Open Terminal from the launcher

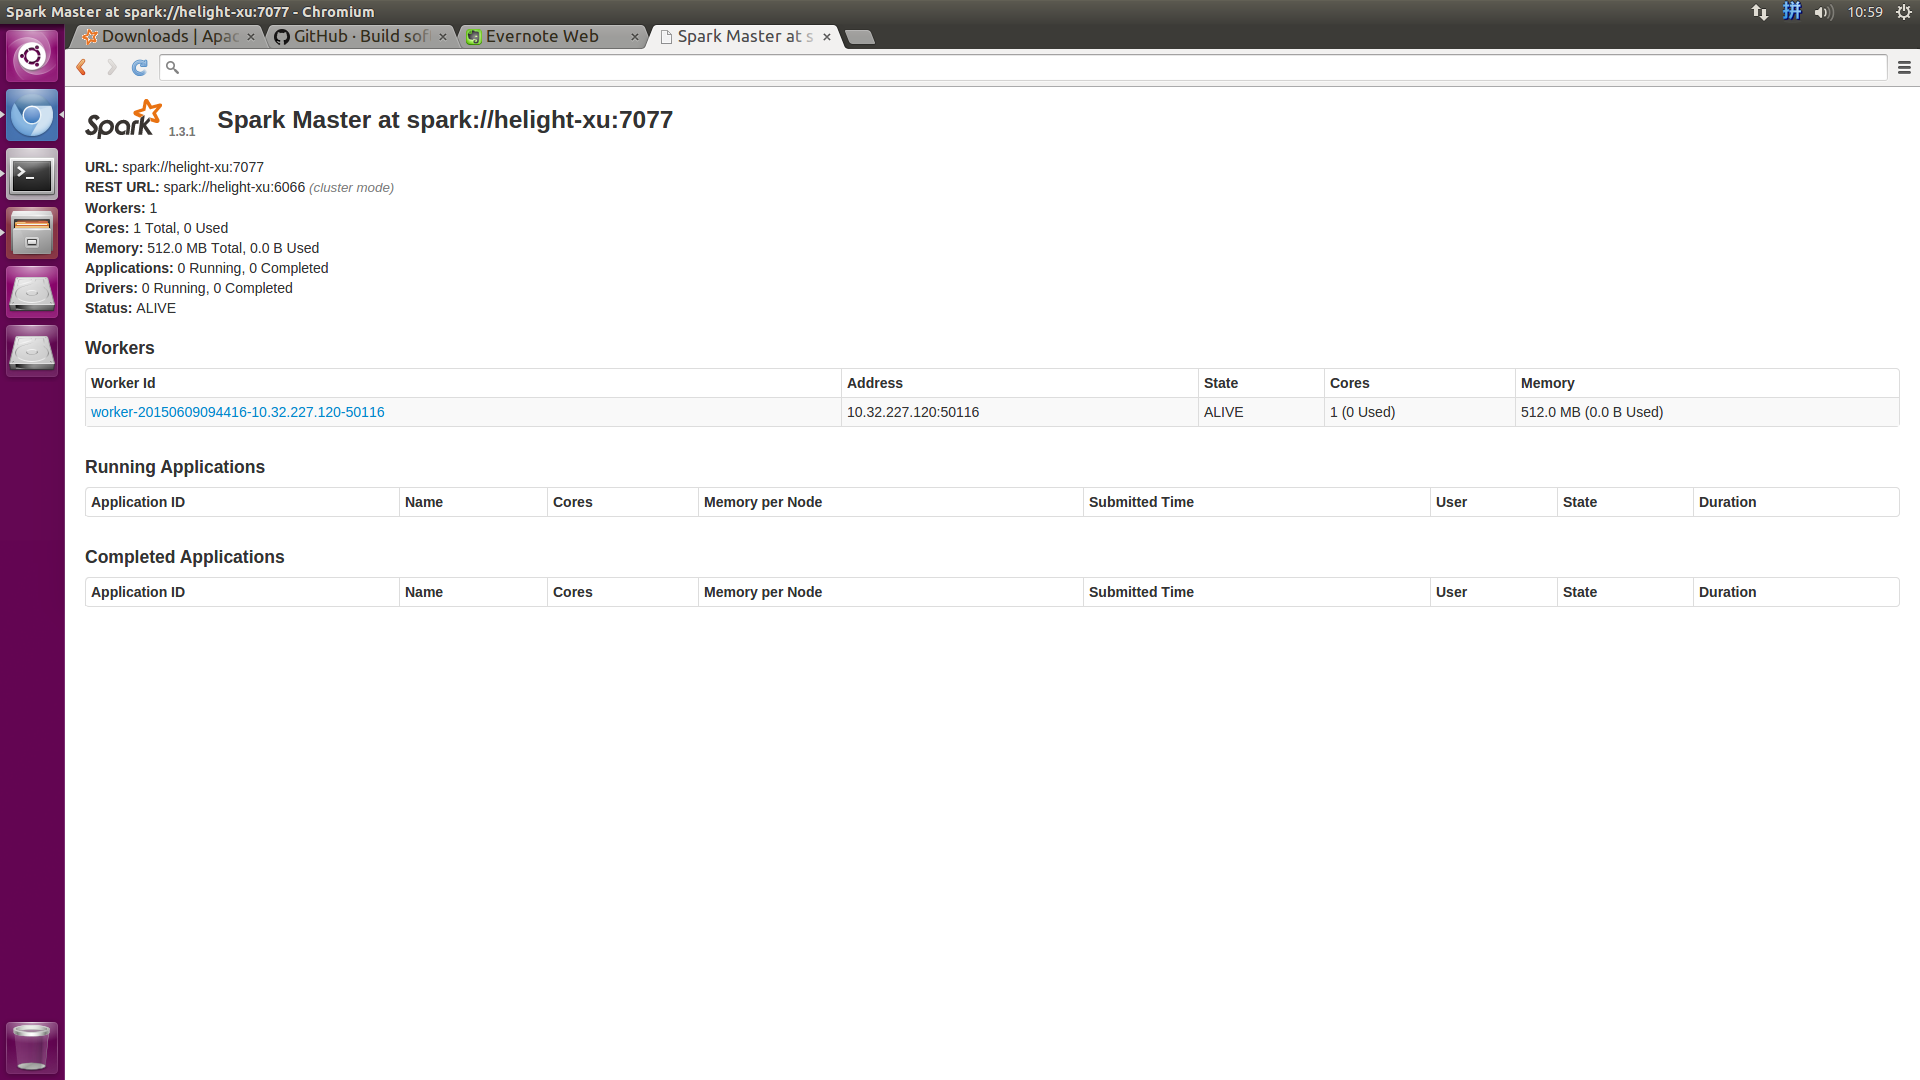pyautogui.click(x=32, y=175)
